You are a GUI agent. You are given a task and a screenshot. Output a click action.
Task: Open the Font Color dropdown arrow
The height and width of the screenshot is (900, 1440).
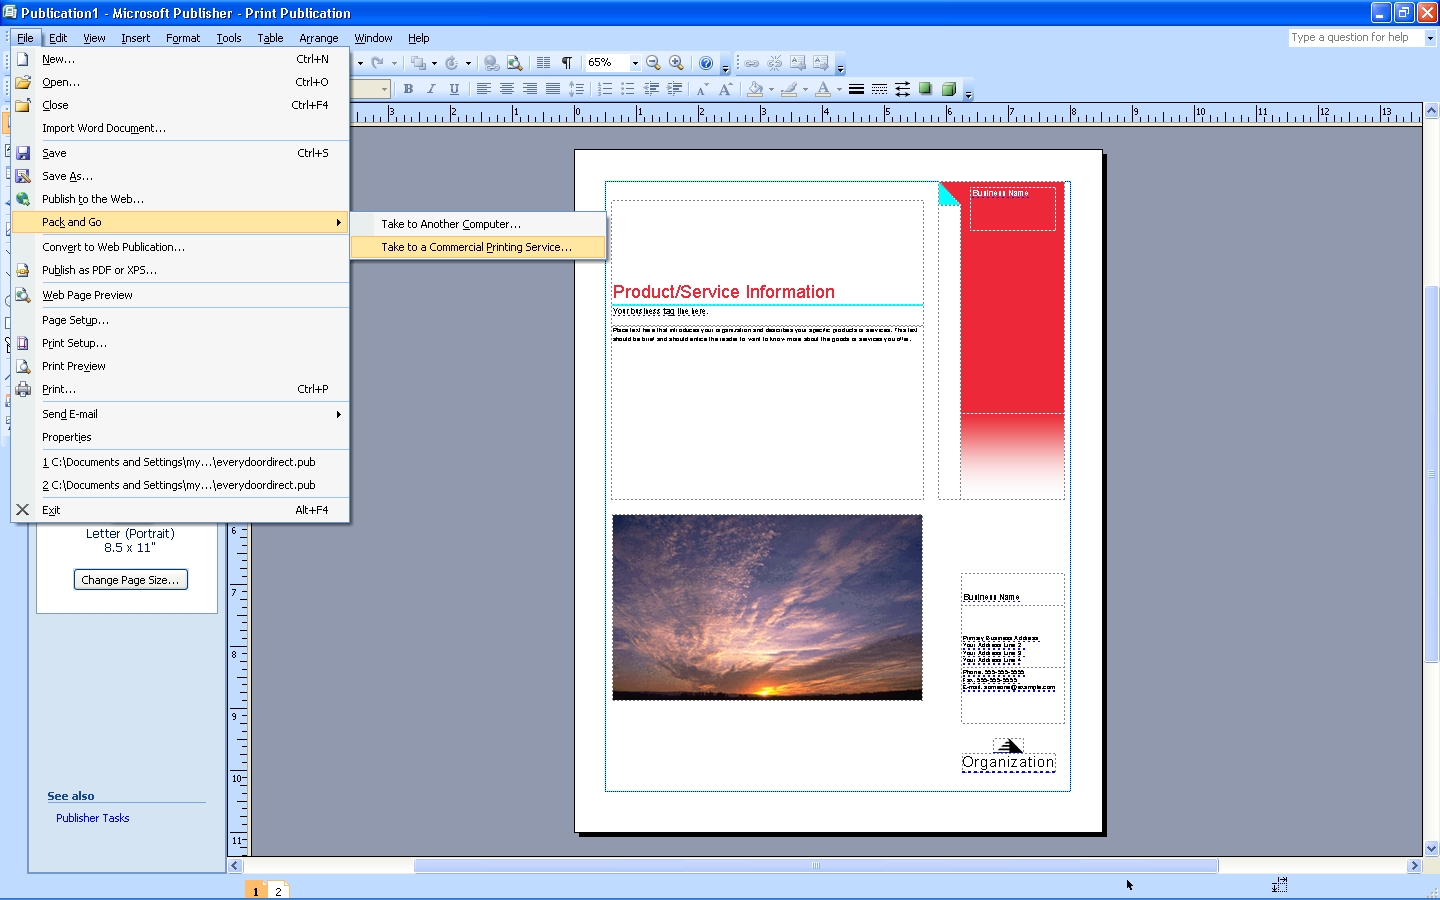(837, 89)
